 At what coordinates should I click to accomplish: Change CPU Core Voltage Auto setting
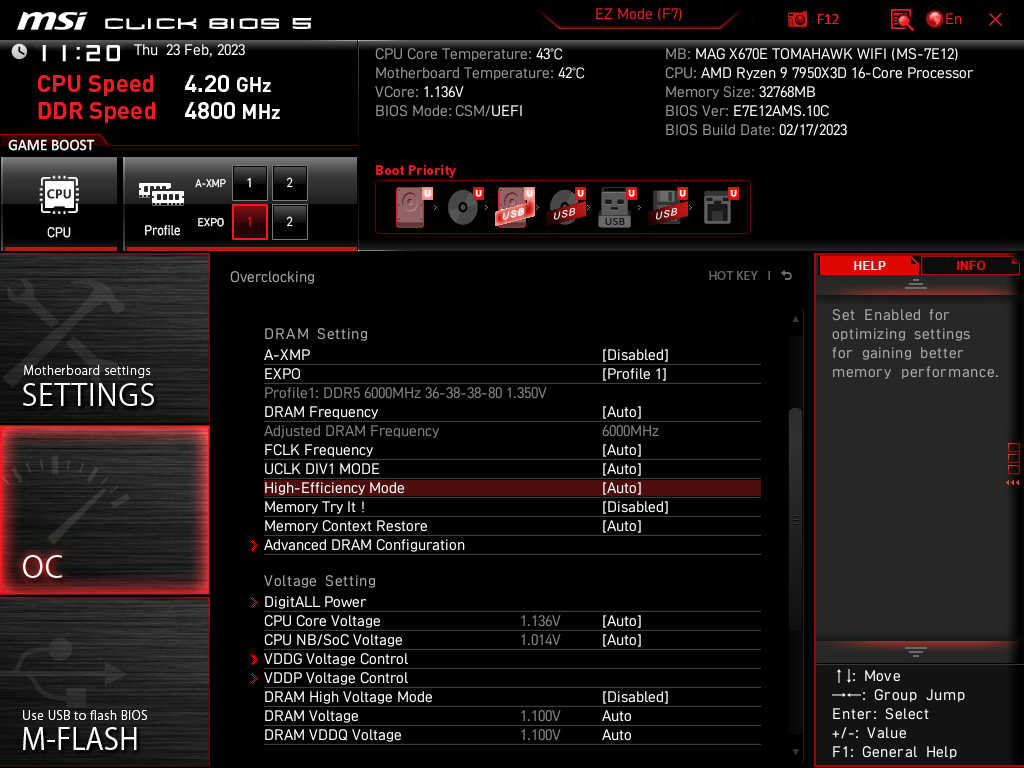[622, 620]
